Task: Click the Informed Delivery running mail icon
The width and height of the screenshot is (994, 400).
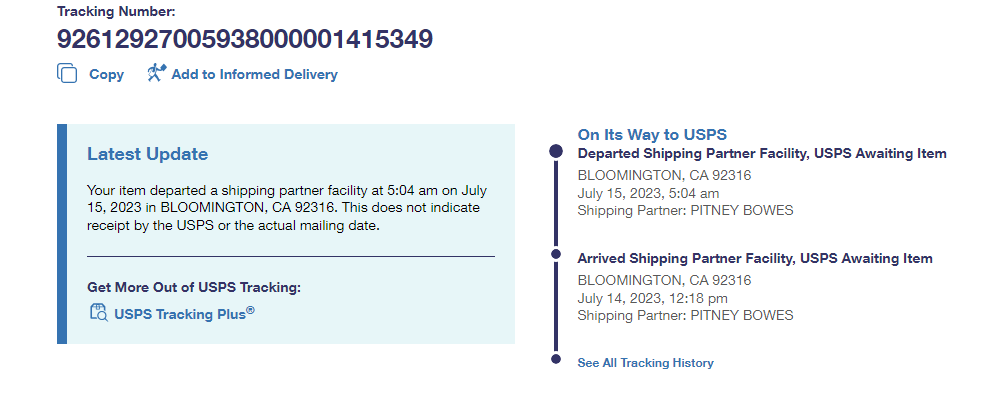Action: pos(156,73)
